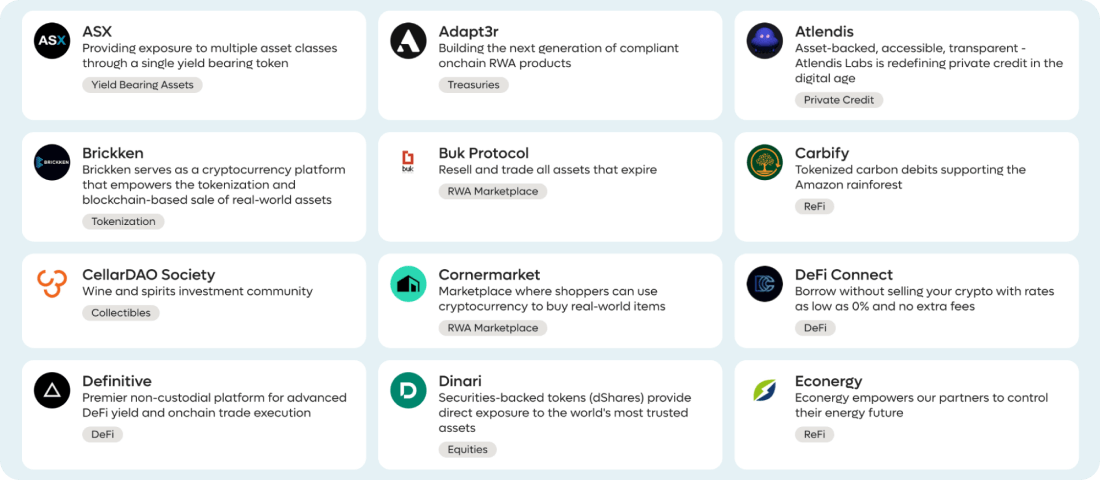Open the Dinari title link
This screenshot has height=480, width=1100.
460,381
